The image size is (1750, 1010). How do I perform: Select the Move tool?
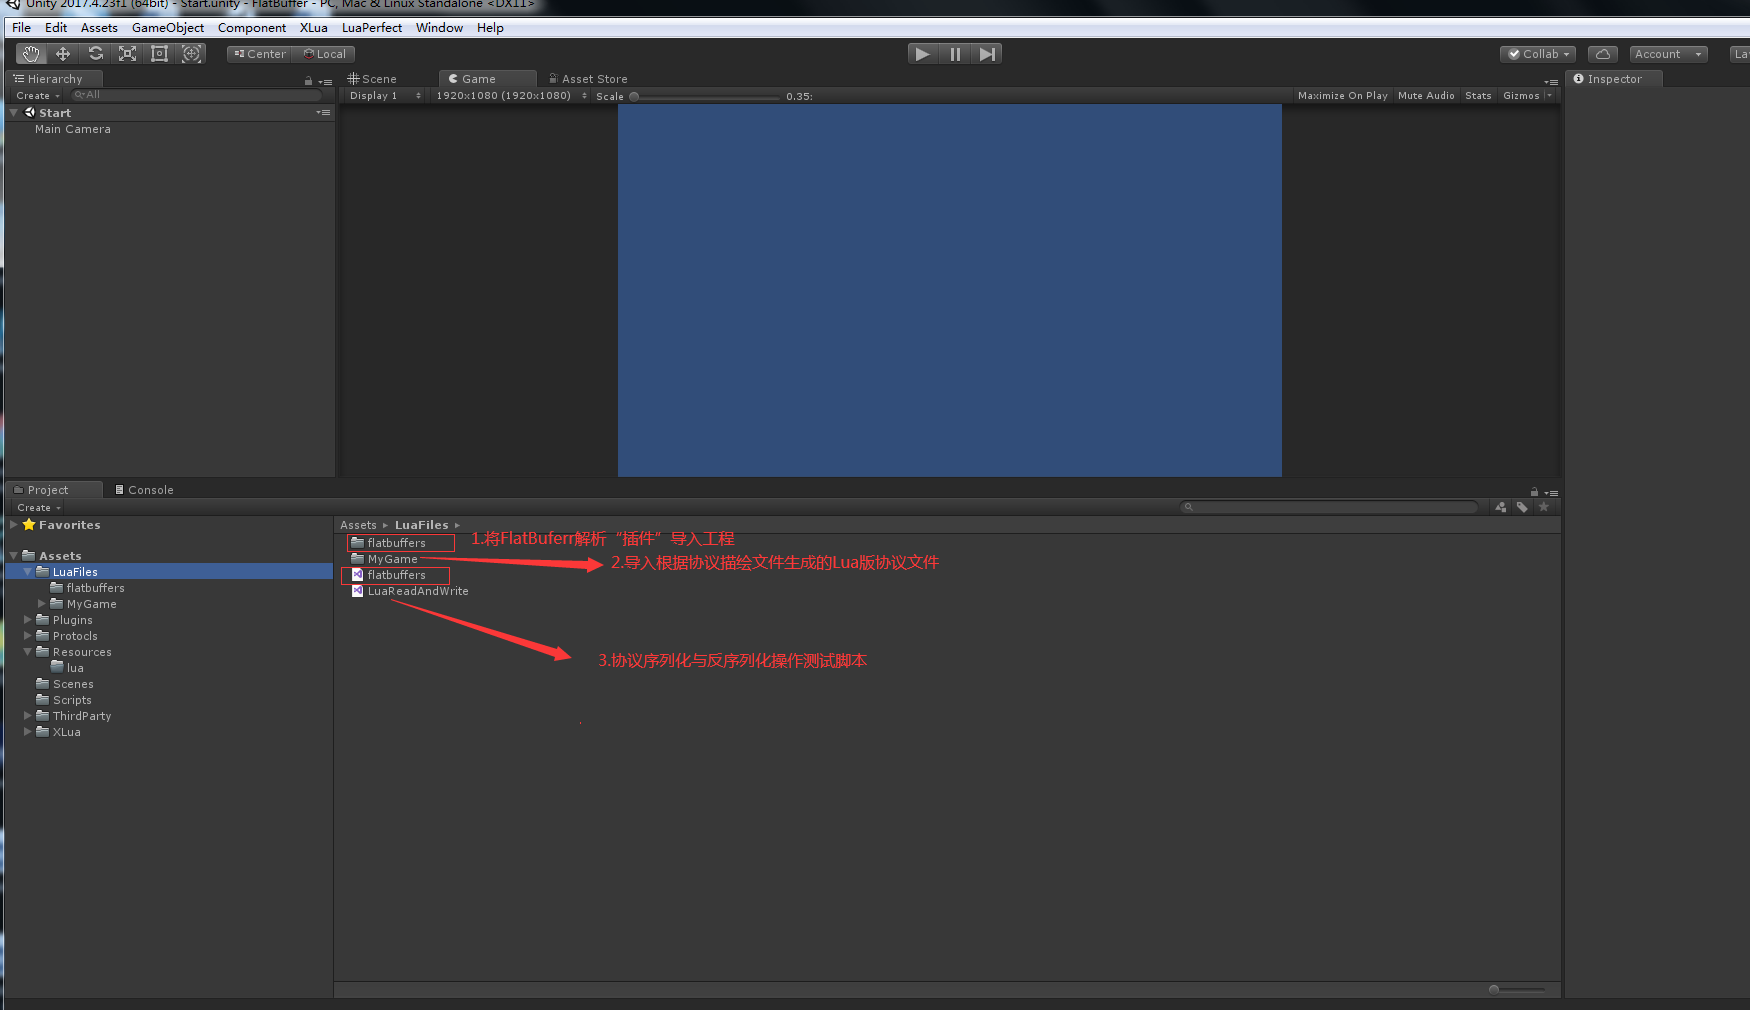[62, 53]
